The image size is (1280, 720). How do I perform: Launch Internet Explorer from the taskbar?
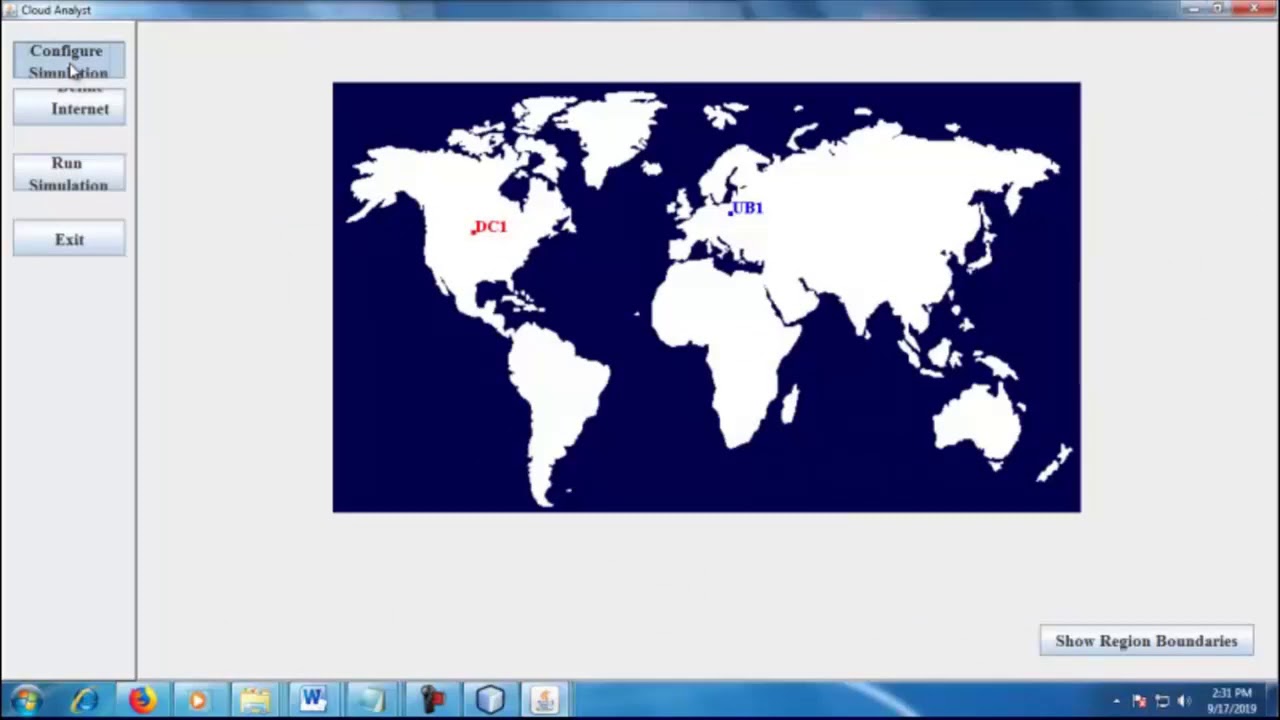point(85,700)
